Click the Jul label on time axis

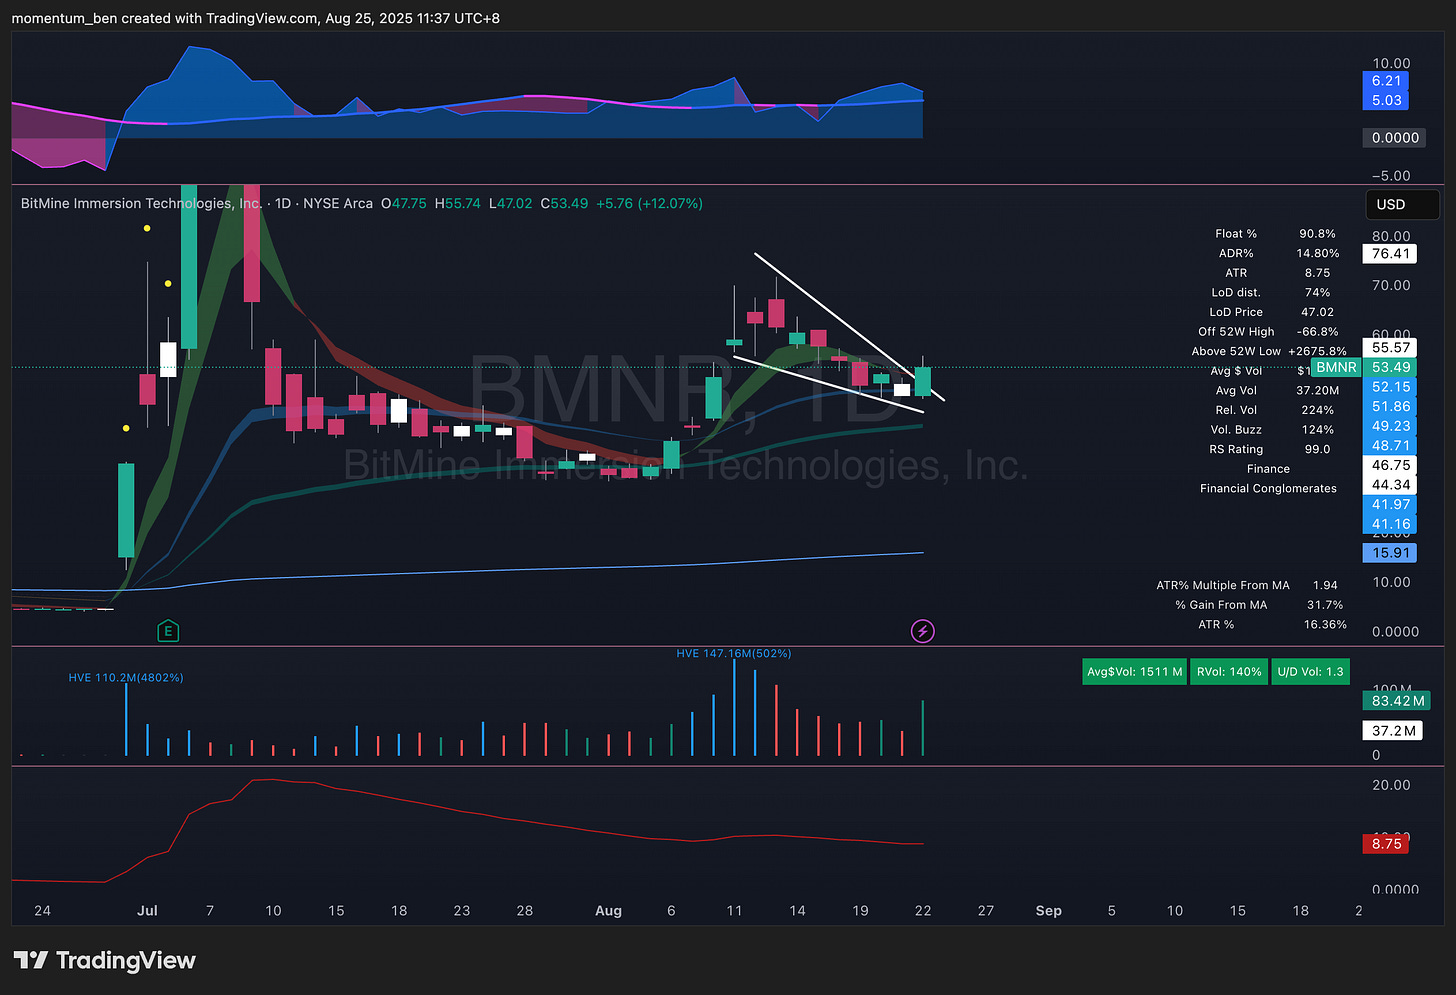[147, 911]
